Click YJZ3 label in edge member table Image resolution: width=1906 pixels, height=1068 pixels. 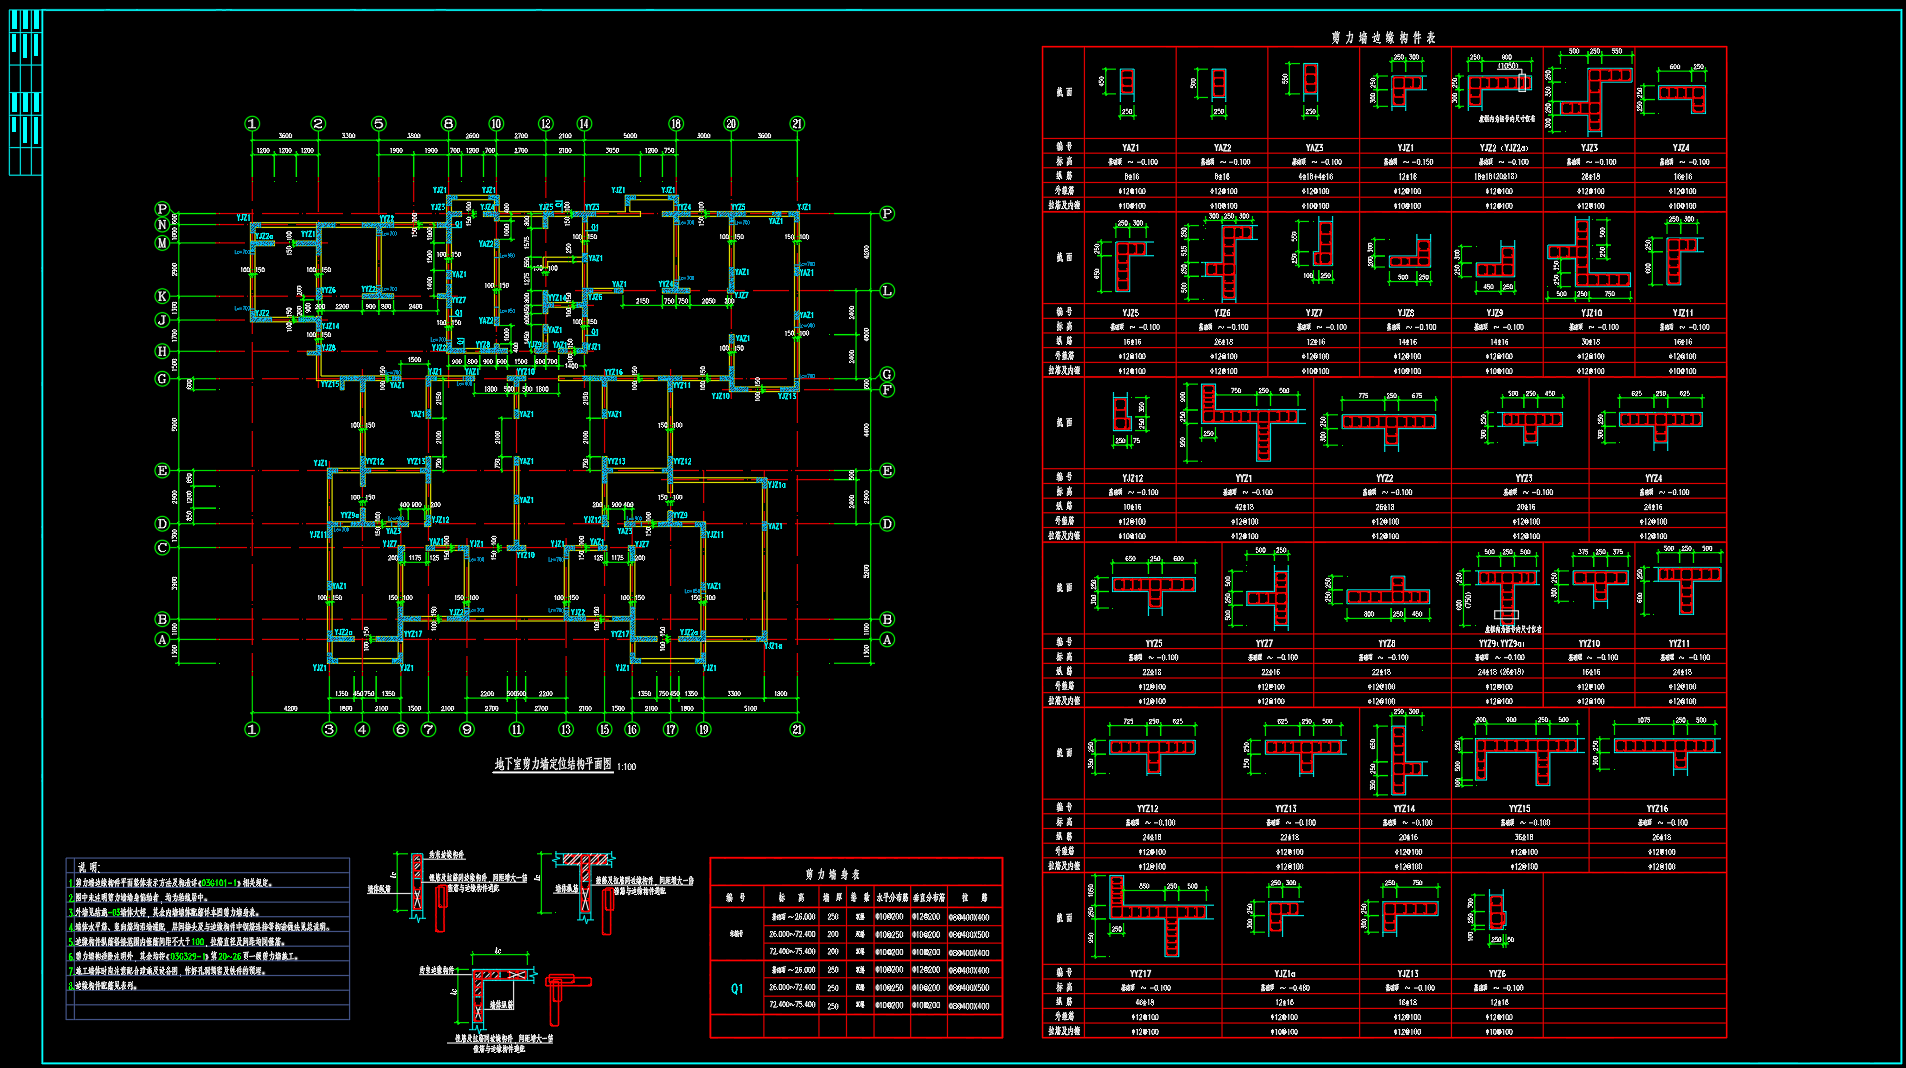pos(1589,148)
